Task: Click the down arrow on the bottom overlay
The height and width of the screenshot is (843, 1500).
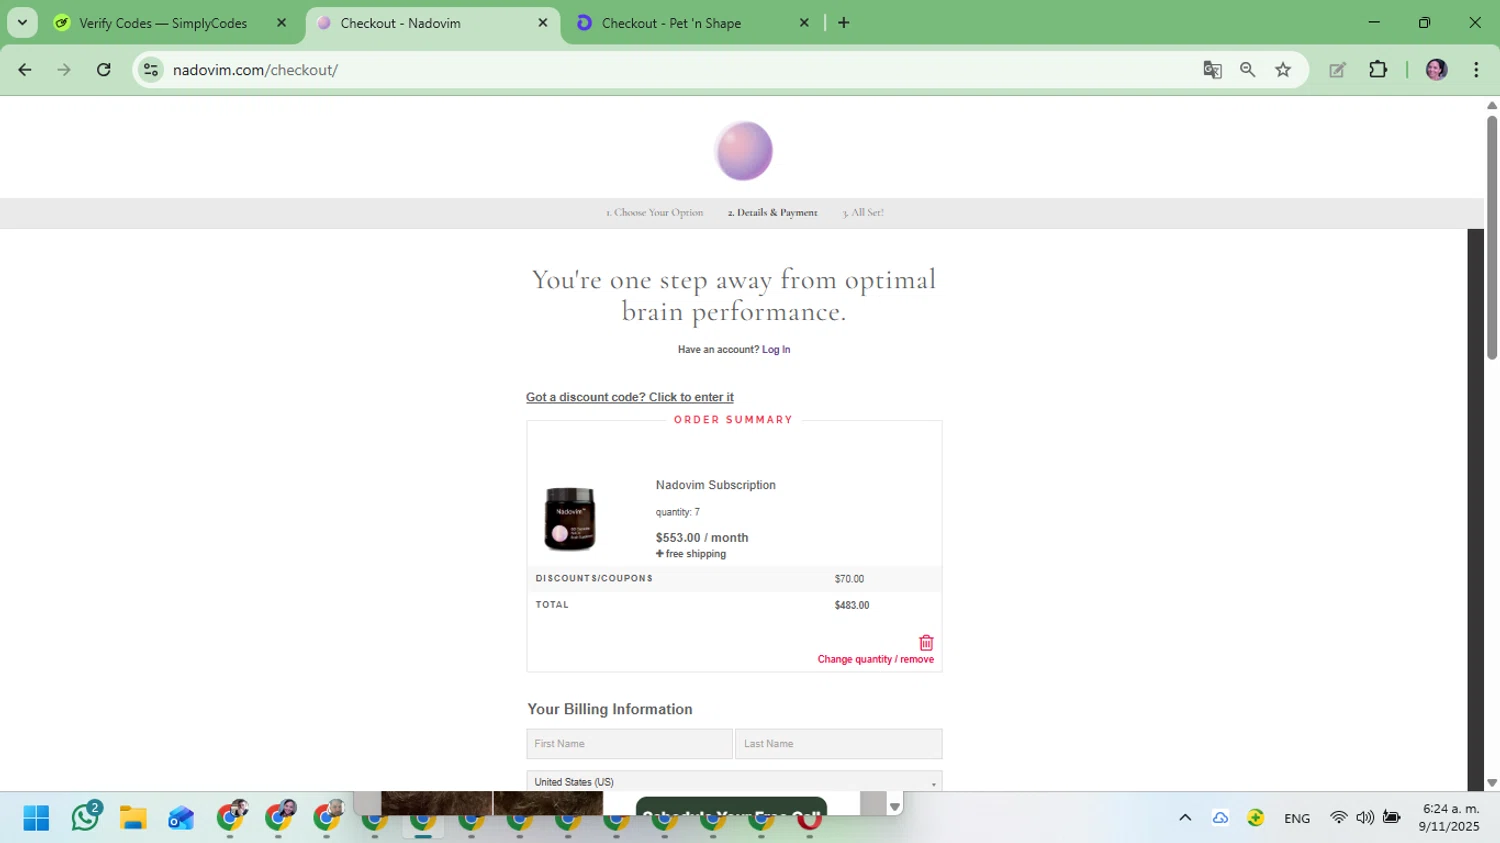Action: pyautogui.click(x=895, y=806)
